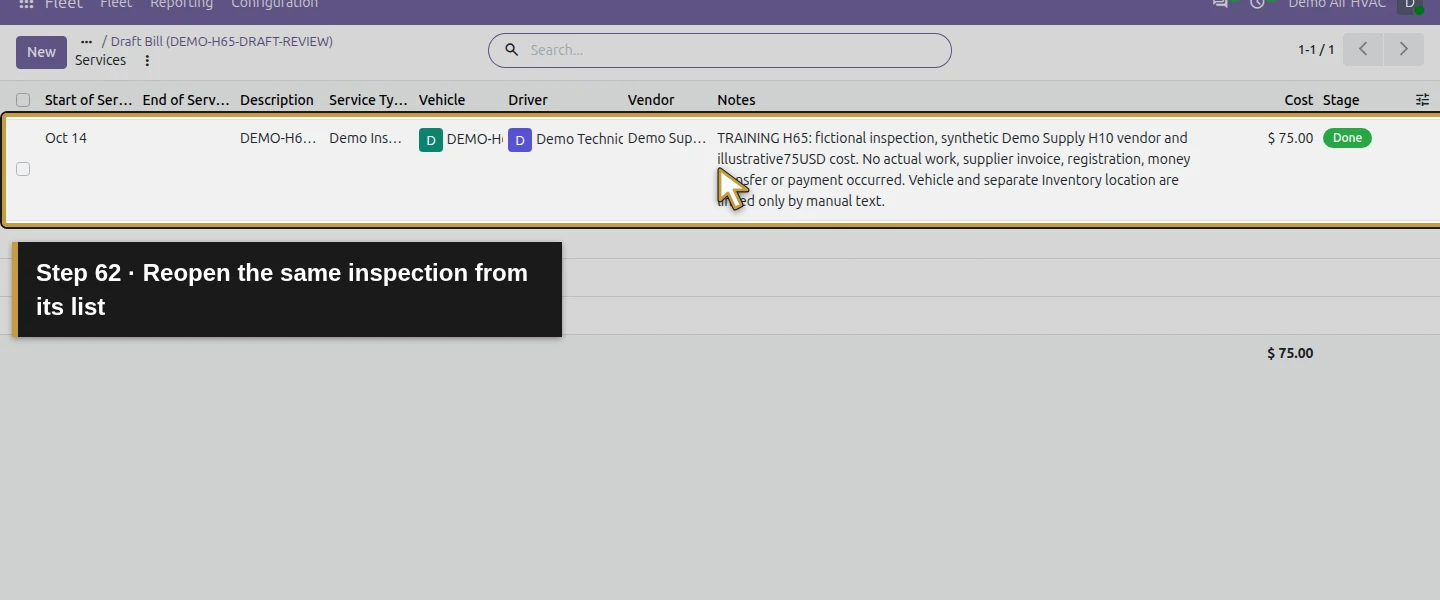Open the messages conversation icon

click(1221, 4)
